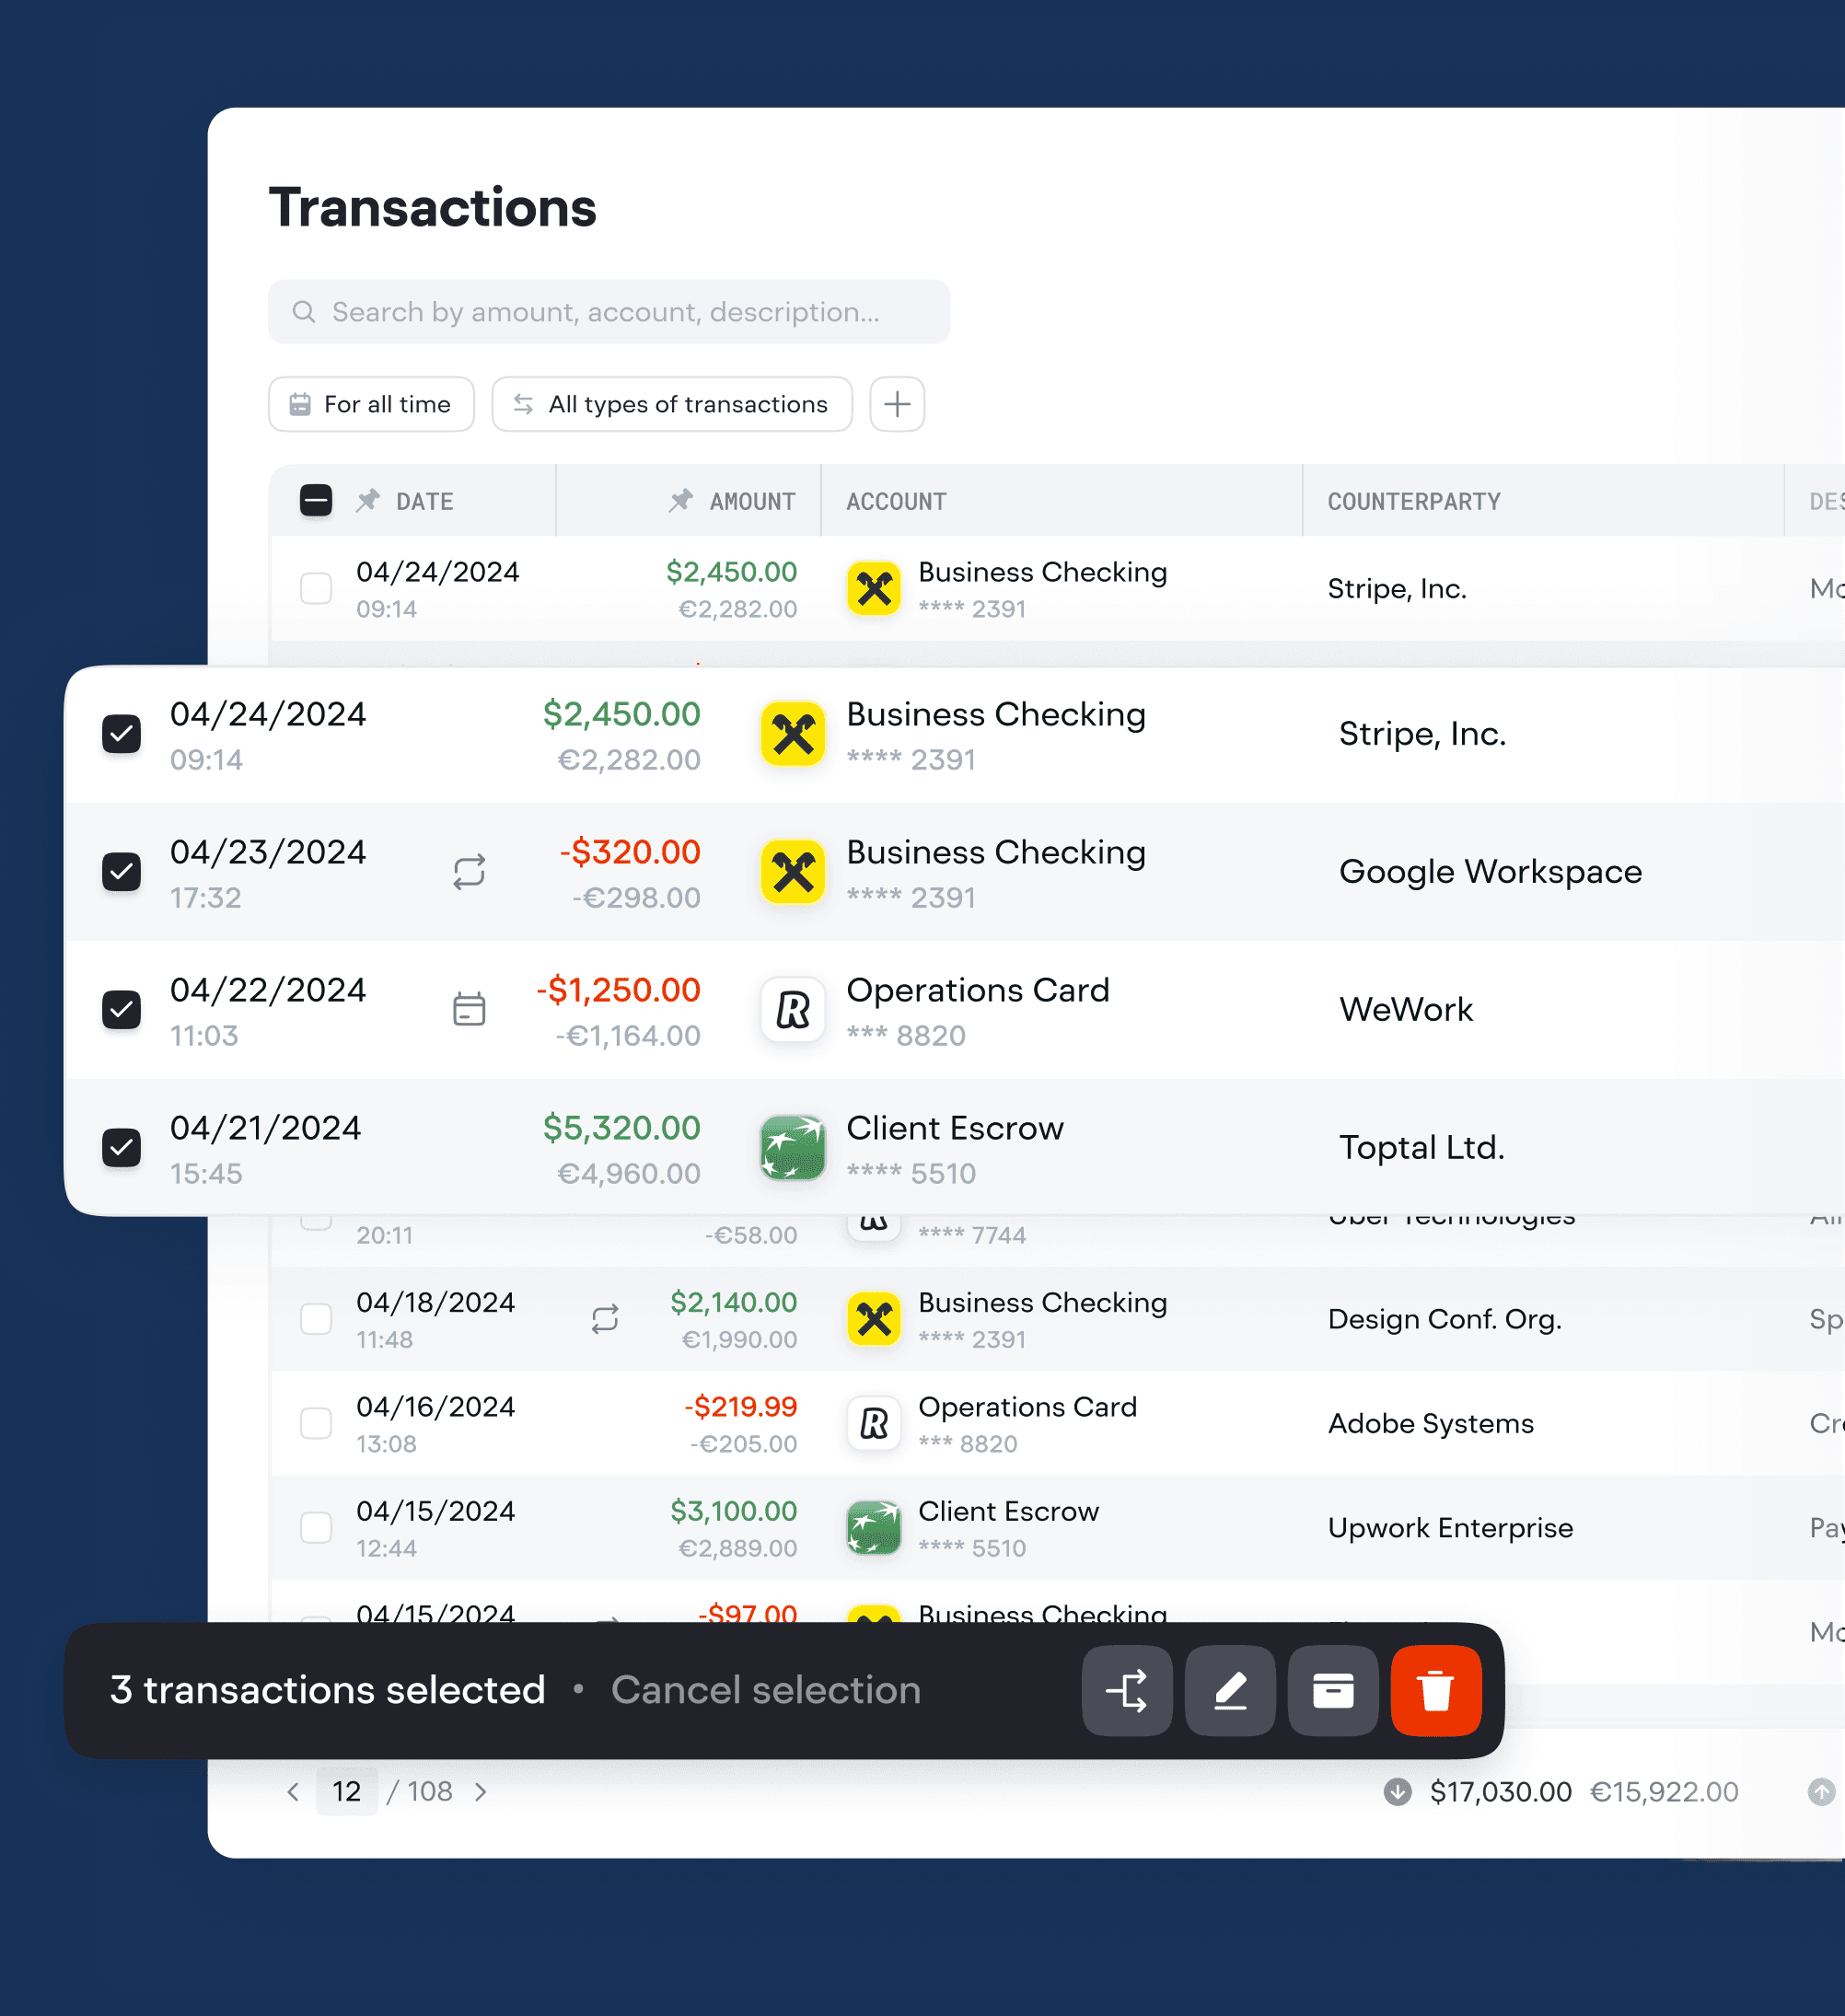Click the Operations Card logo on Adobe Systems row

[x=874, y=1423]
